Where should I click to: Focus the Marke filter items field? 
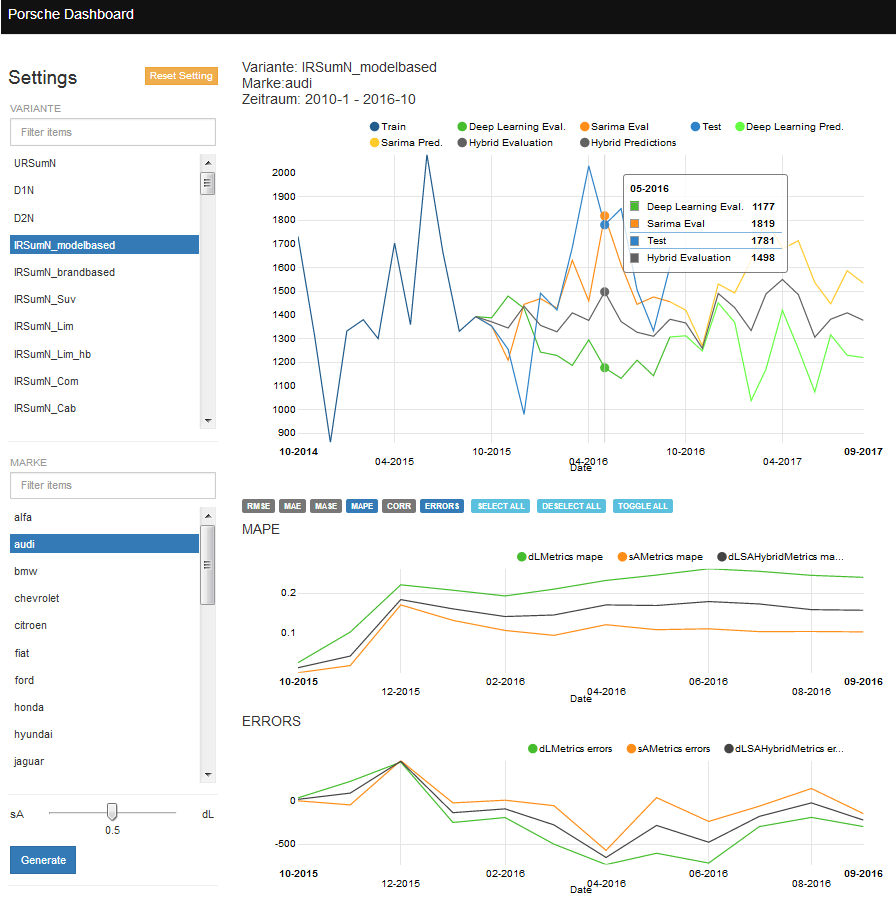113,485
